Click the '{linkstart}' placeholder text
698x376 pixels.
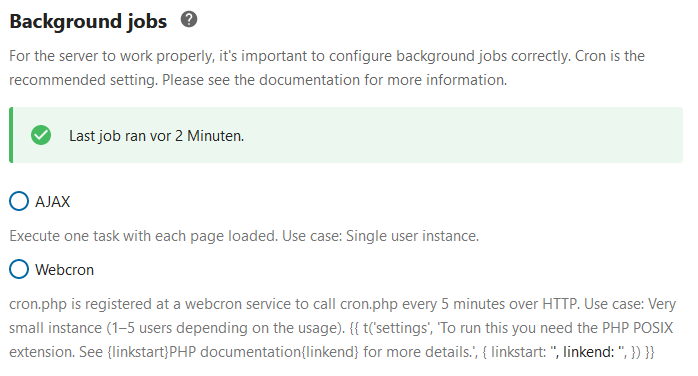(x=138, y=352)
